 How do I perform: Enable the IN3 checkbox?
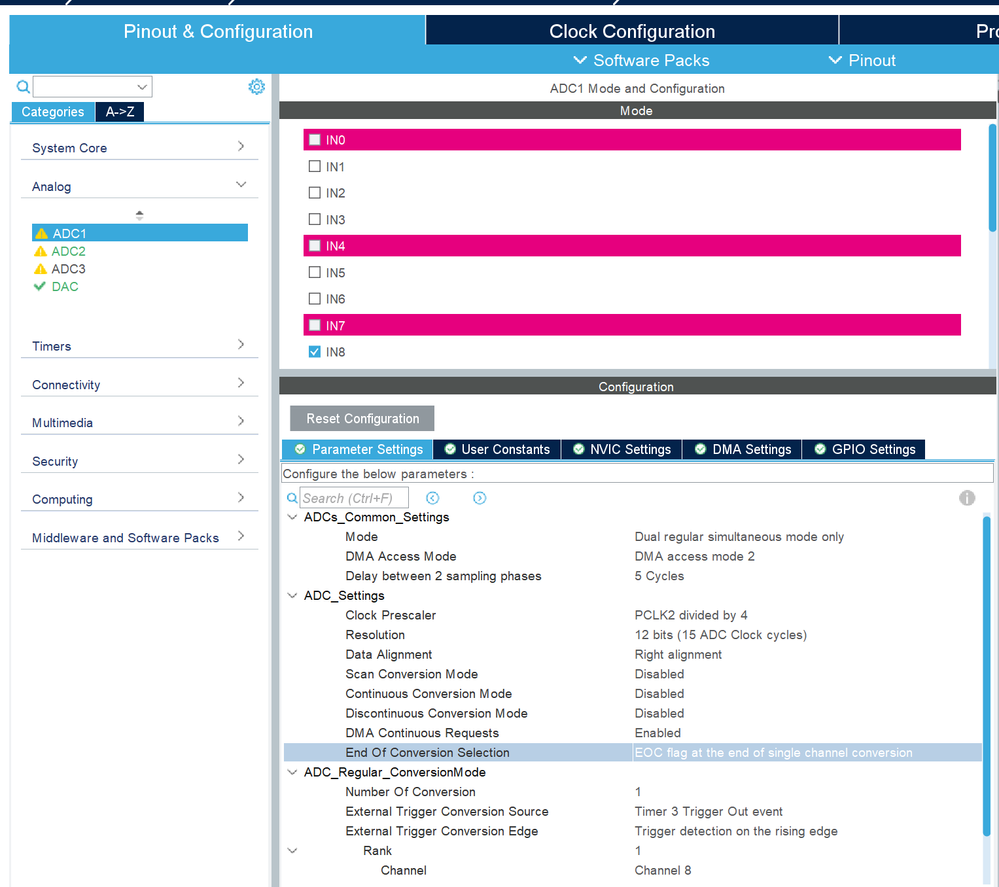(314, 219)
